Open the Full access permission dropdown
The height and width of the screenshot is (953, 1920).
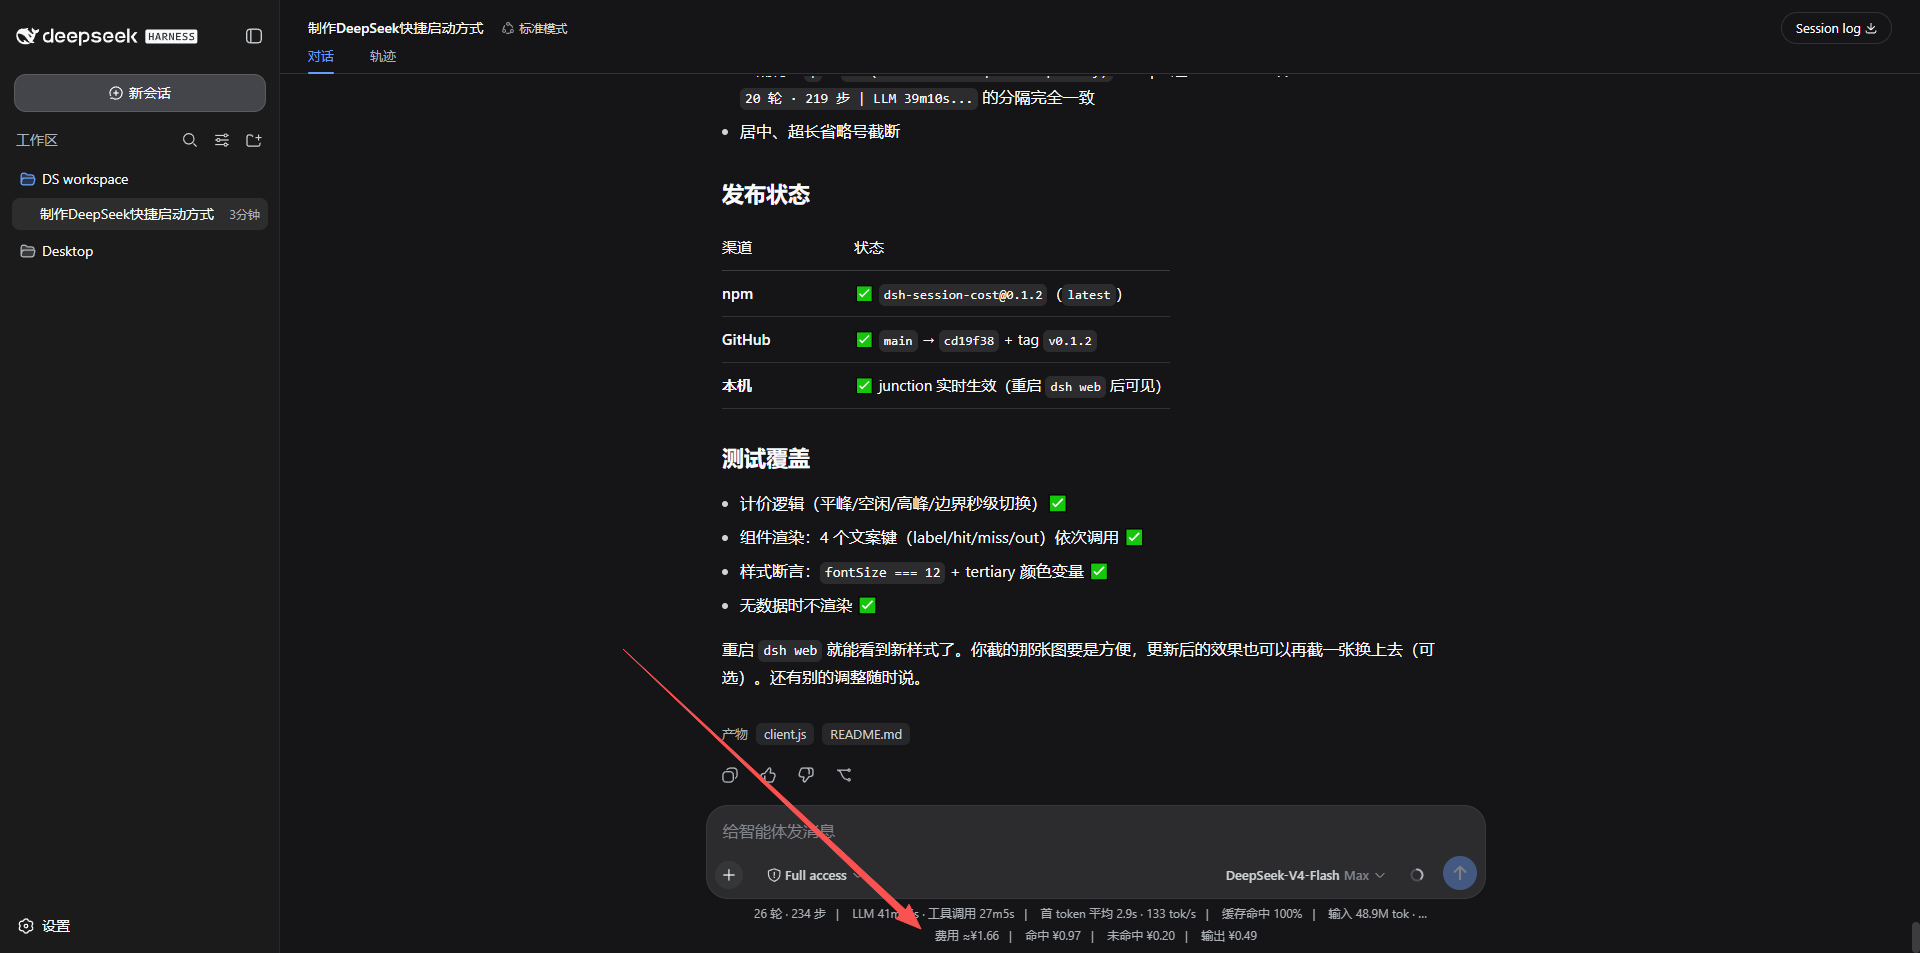click(x=815, y=875)
